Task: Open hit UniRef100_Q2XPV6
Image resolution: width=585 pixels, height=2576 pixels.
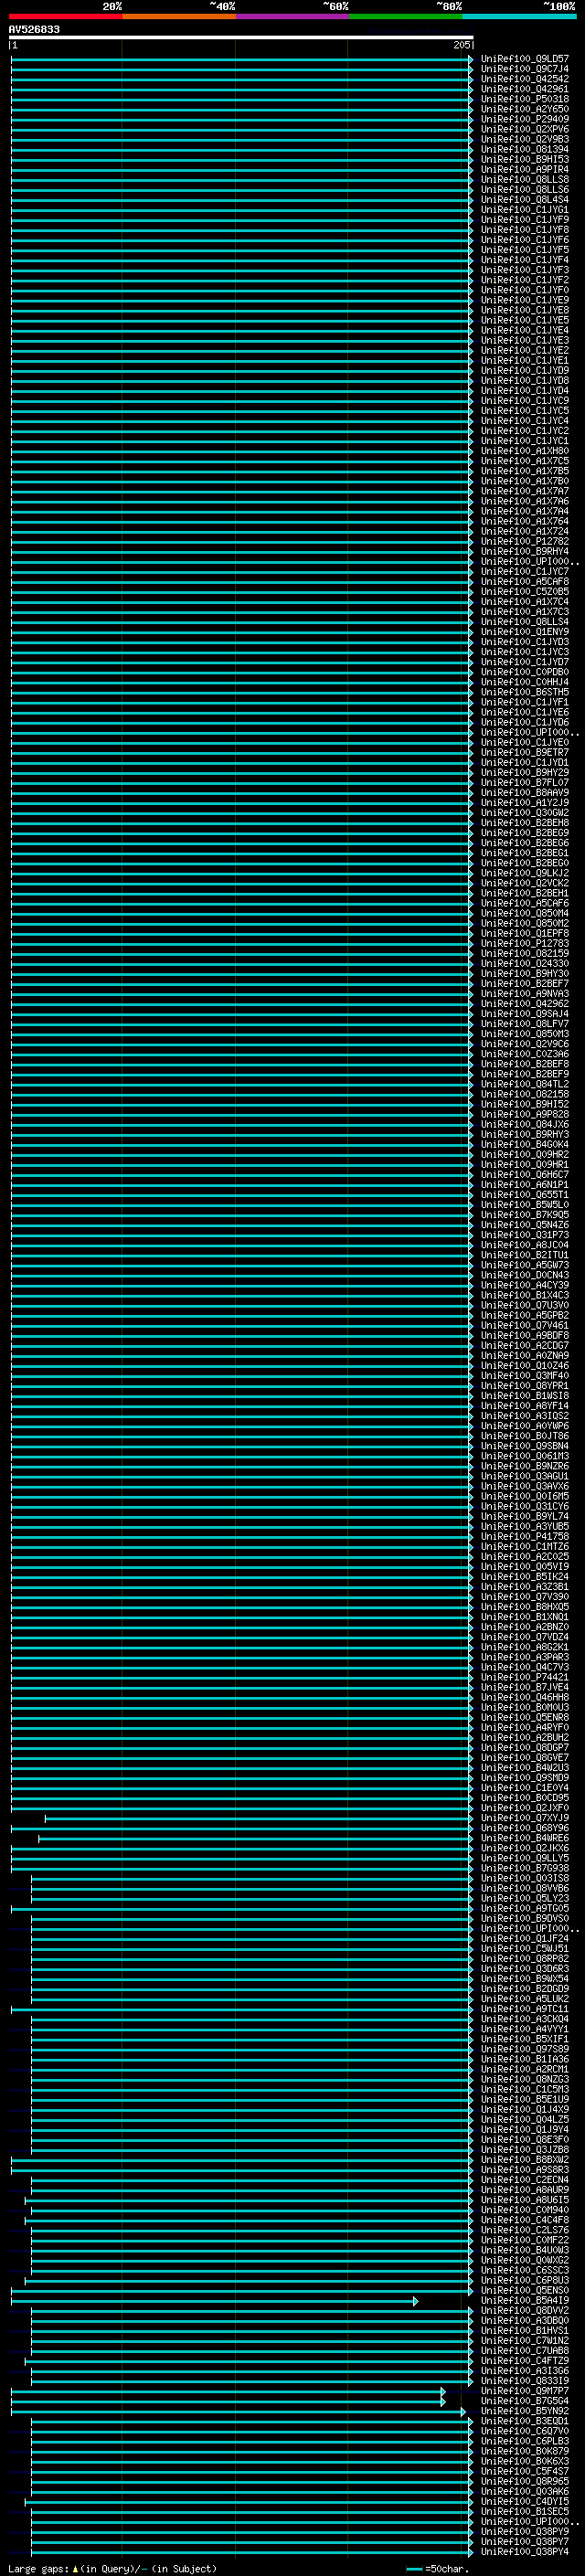Action: coord(525,129)
